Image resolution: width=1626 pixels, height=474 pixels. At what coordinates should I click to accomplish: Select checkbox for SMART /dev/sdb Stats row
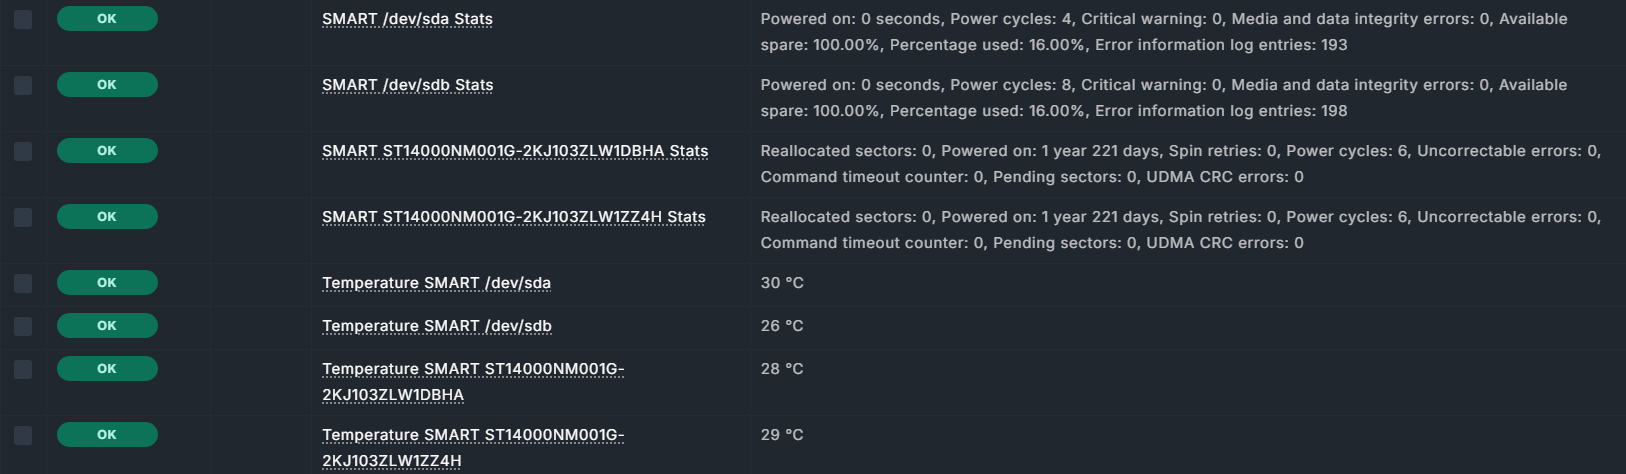tap(23, 85)
